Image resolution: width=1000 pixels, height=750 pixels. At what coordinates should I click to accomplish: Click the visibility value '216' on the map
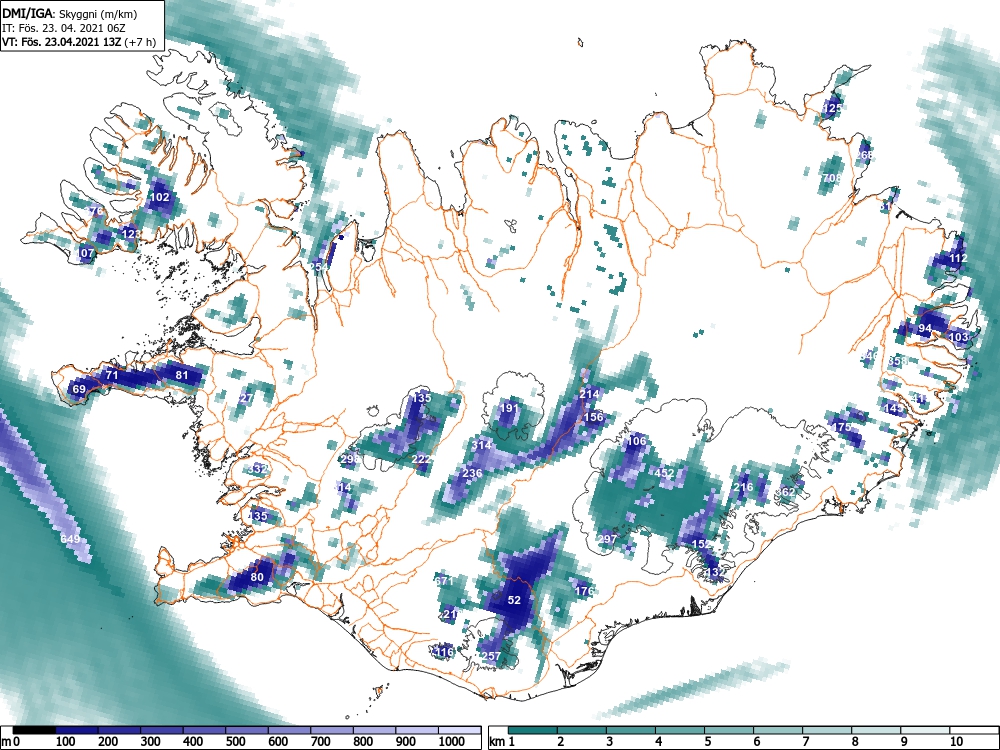point(743,487)
